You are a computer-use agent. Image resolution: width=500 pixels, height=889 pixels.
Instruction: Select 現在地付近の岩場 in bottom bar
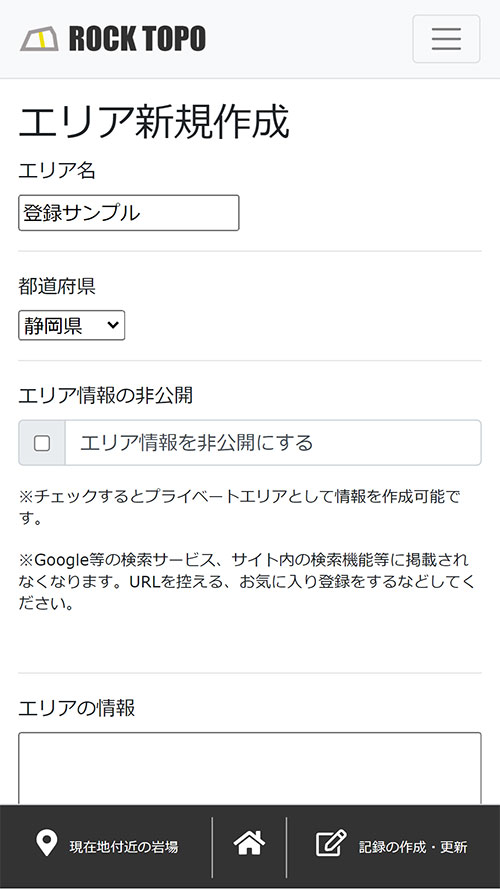coord(124,847)
